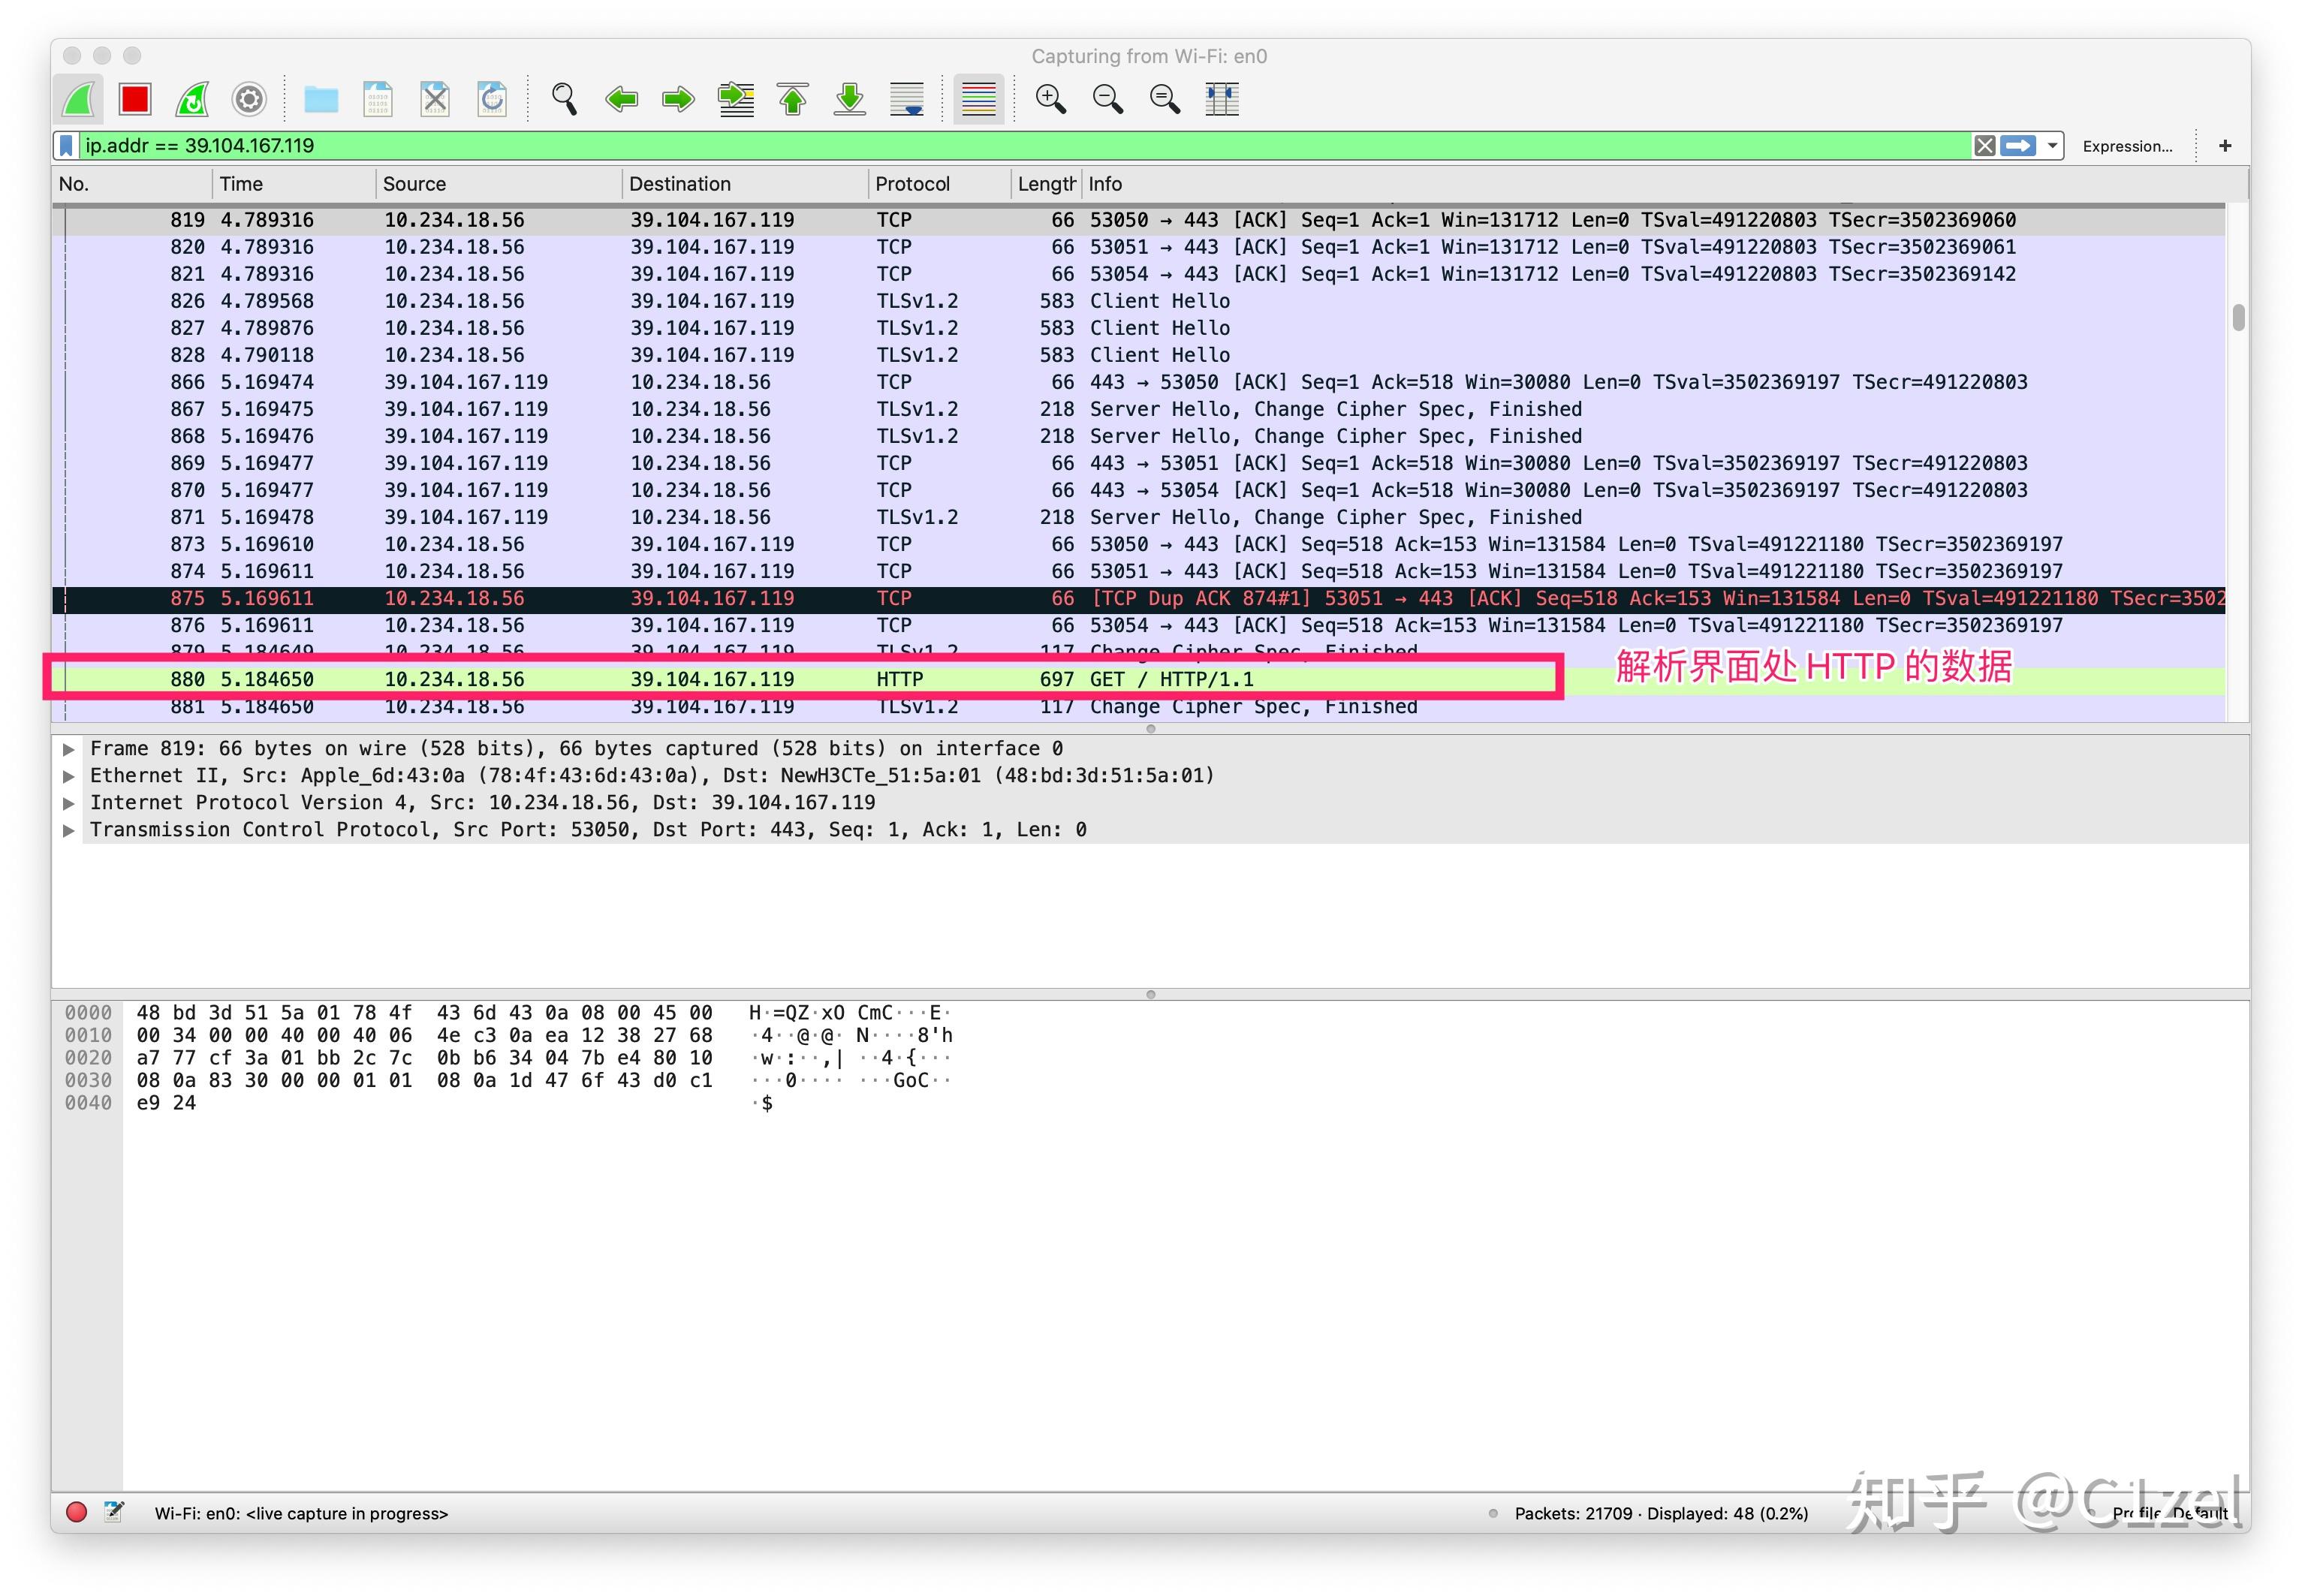
Task: Select the find packet tool
Action: pyautogui.click(x=563, y=99)
